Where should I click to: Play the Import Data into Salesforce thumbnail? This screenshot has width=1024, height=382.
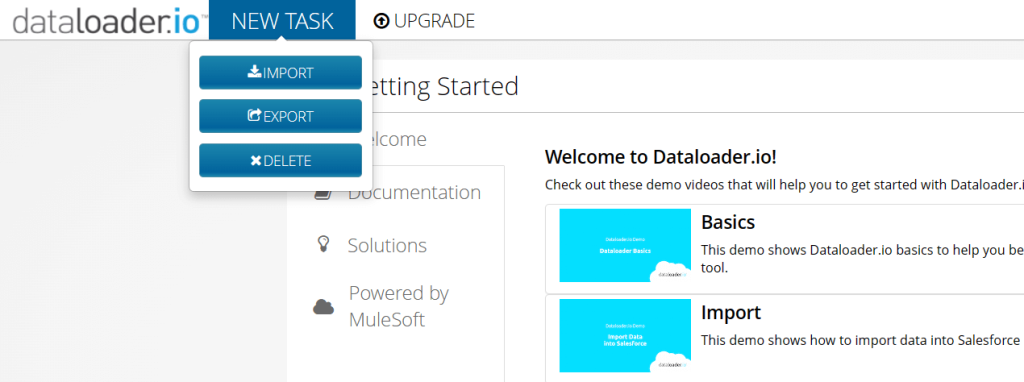pos(625,336)
